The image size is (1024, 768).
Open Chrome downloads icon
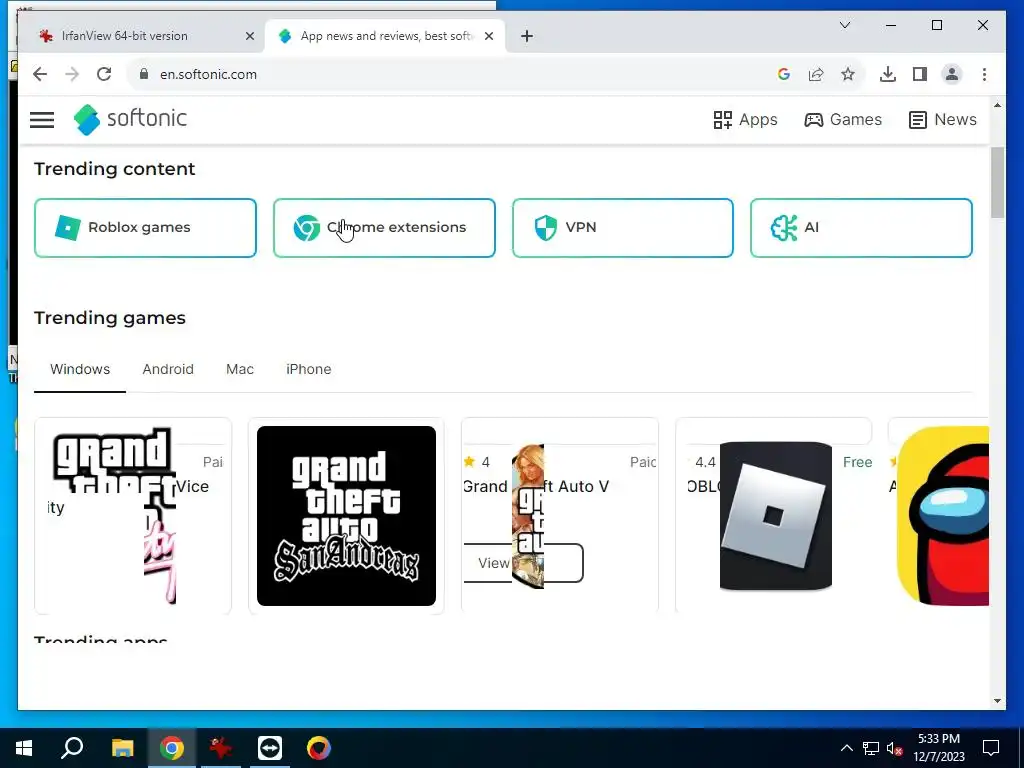point(888,74)
